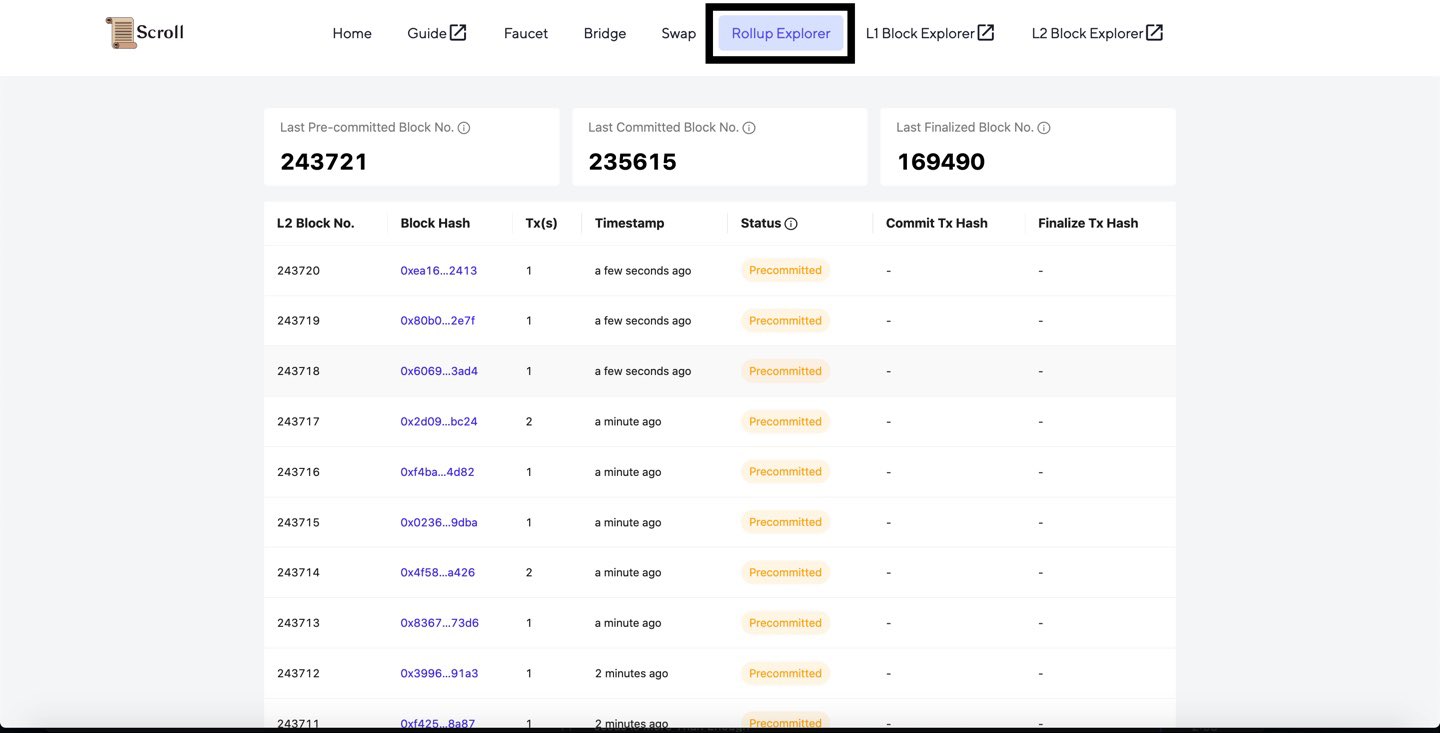The image size is (1440, 733).
Task: Click the Precommitted badge for block 243717
Action: click(785, 422)
